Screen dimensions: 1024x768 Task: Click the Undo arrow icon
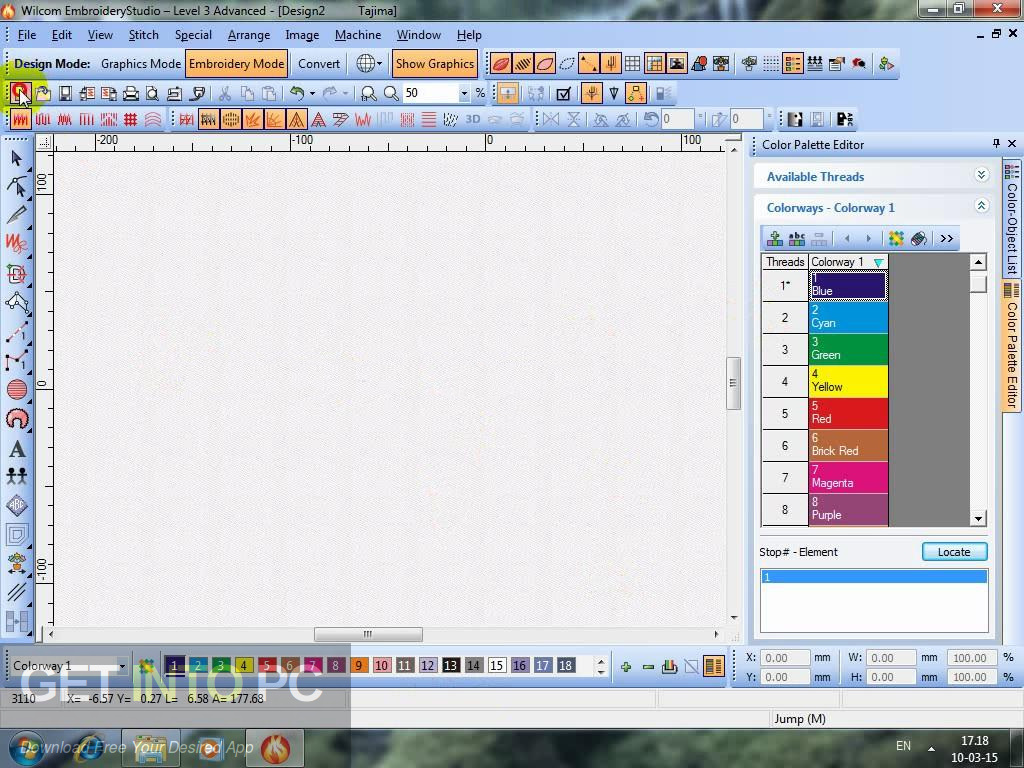pyautogui.click(x=297, y=93)
